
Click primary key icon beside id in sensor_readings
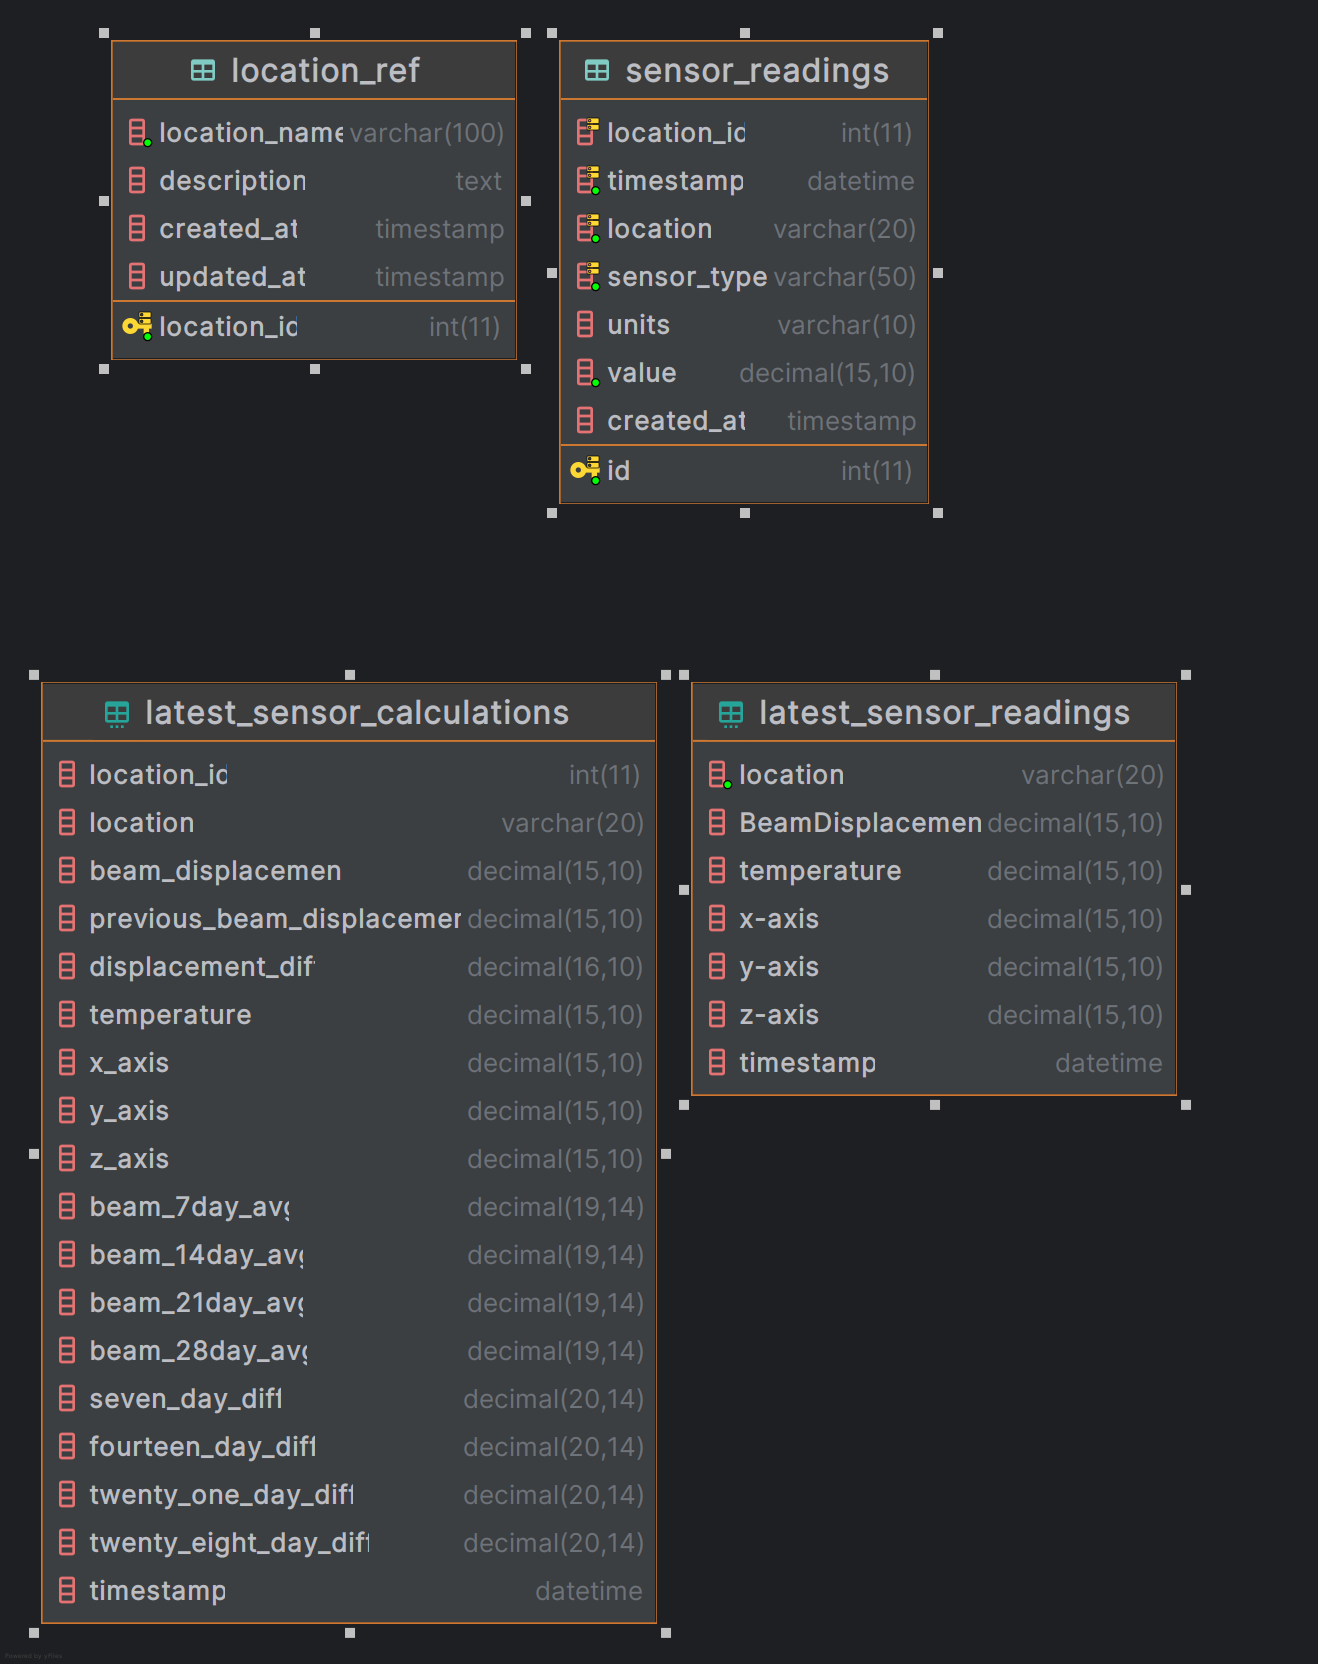[585, 470]
